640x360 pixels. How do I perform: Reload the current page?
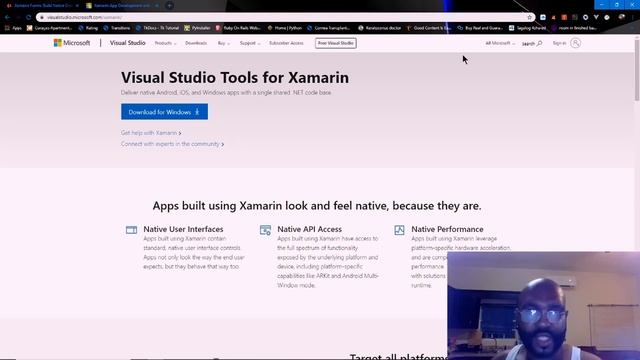pos(28,17)
